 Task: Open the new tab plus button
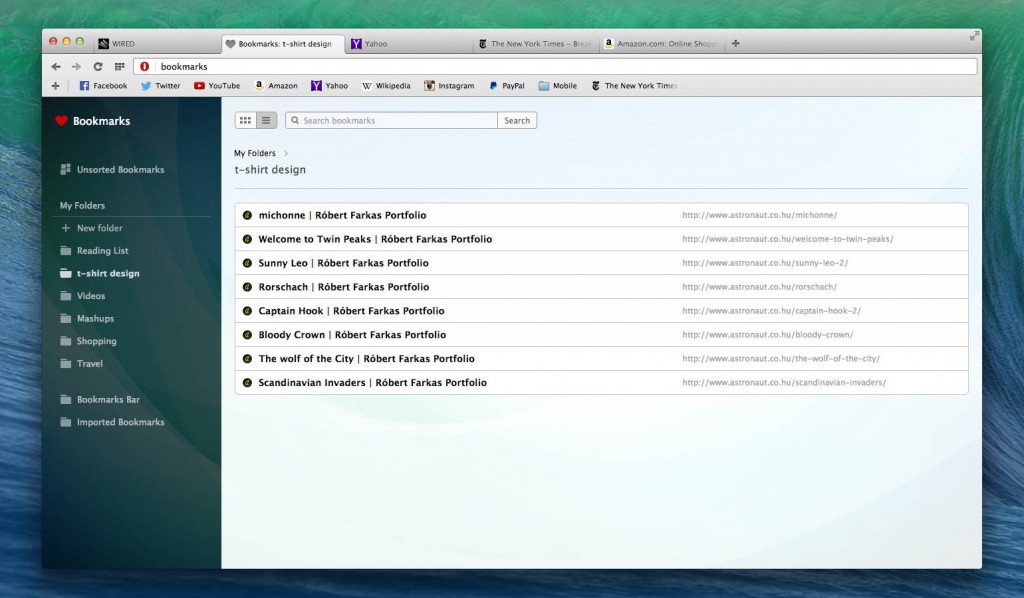tap(735, 43)
